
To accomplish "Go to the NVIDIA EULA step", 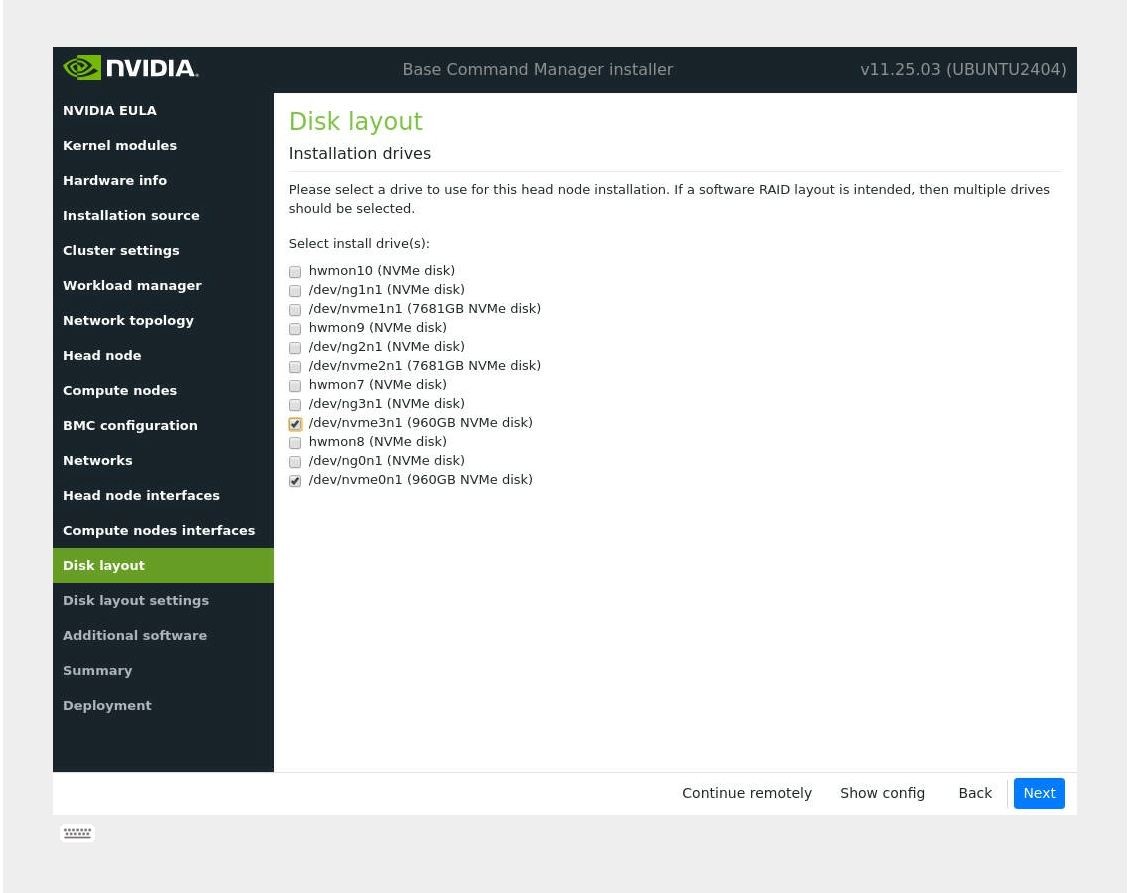I will (110, 110).
